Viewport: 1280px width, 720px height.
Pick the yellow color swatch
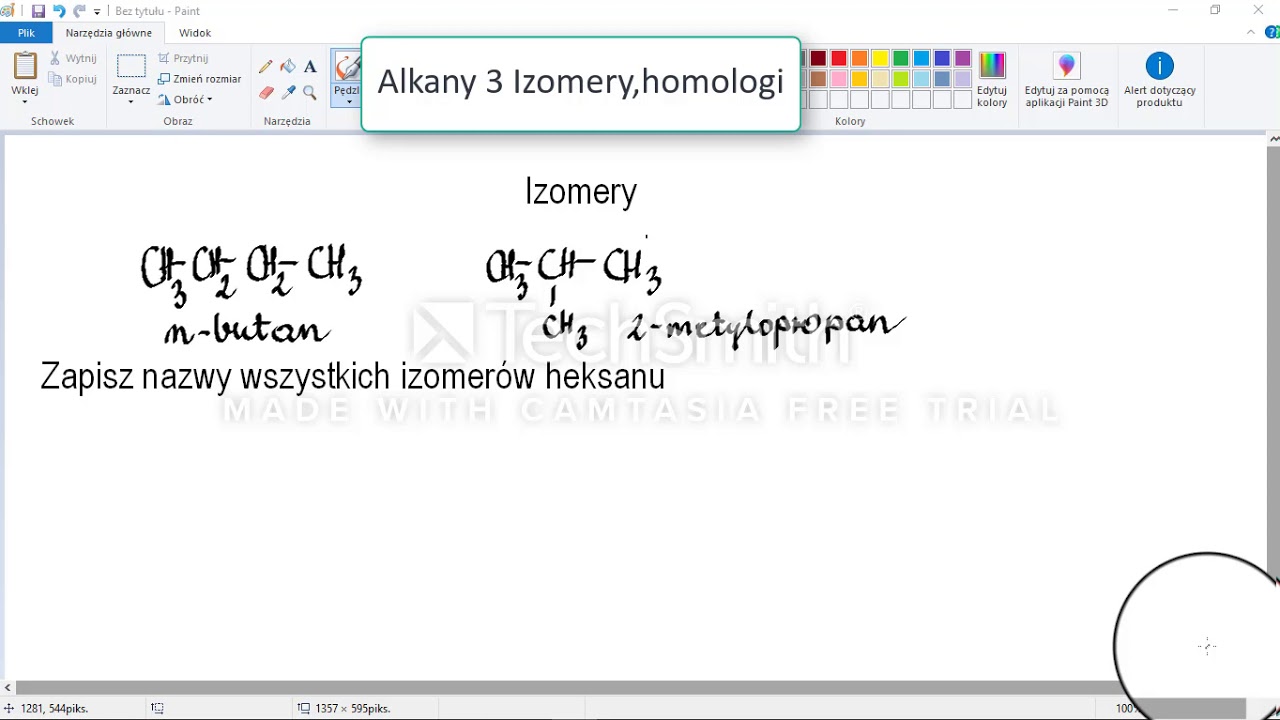coord(880,58)
